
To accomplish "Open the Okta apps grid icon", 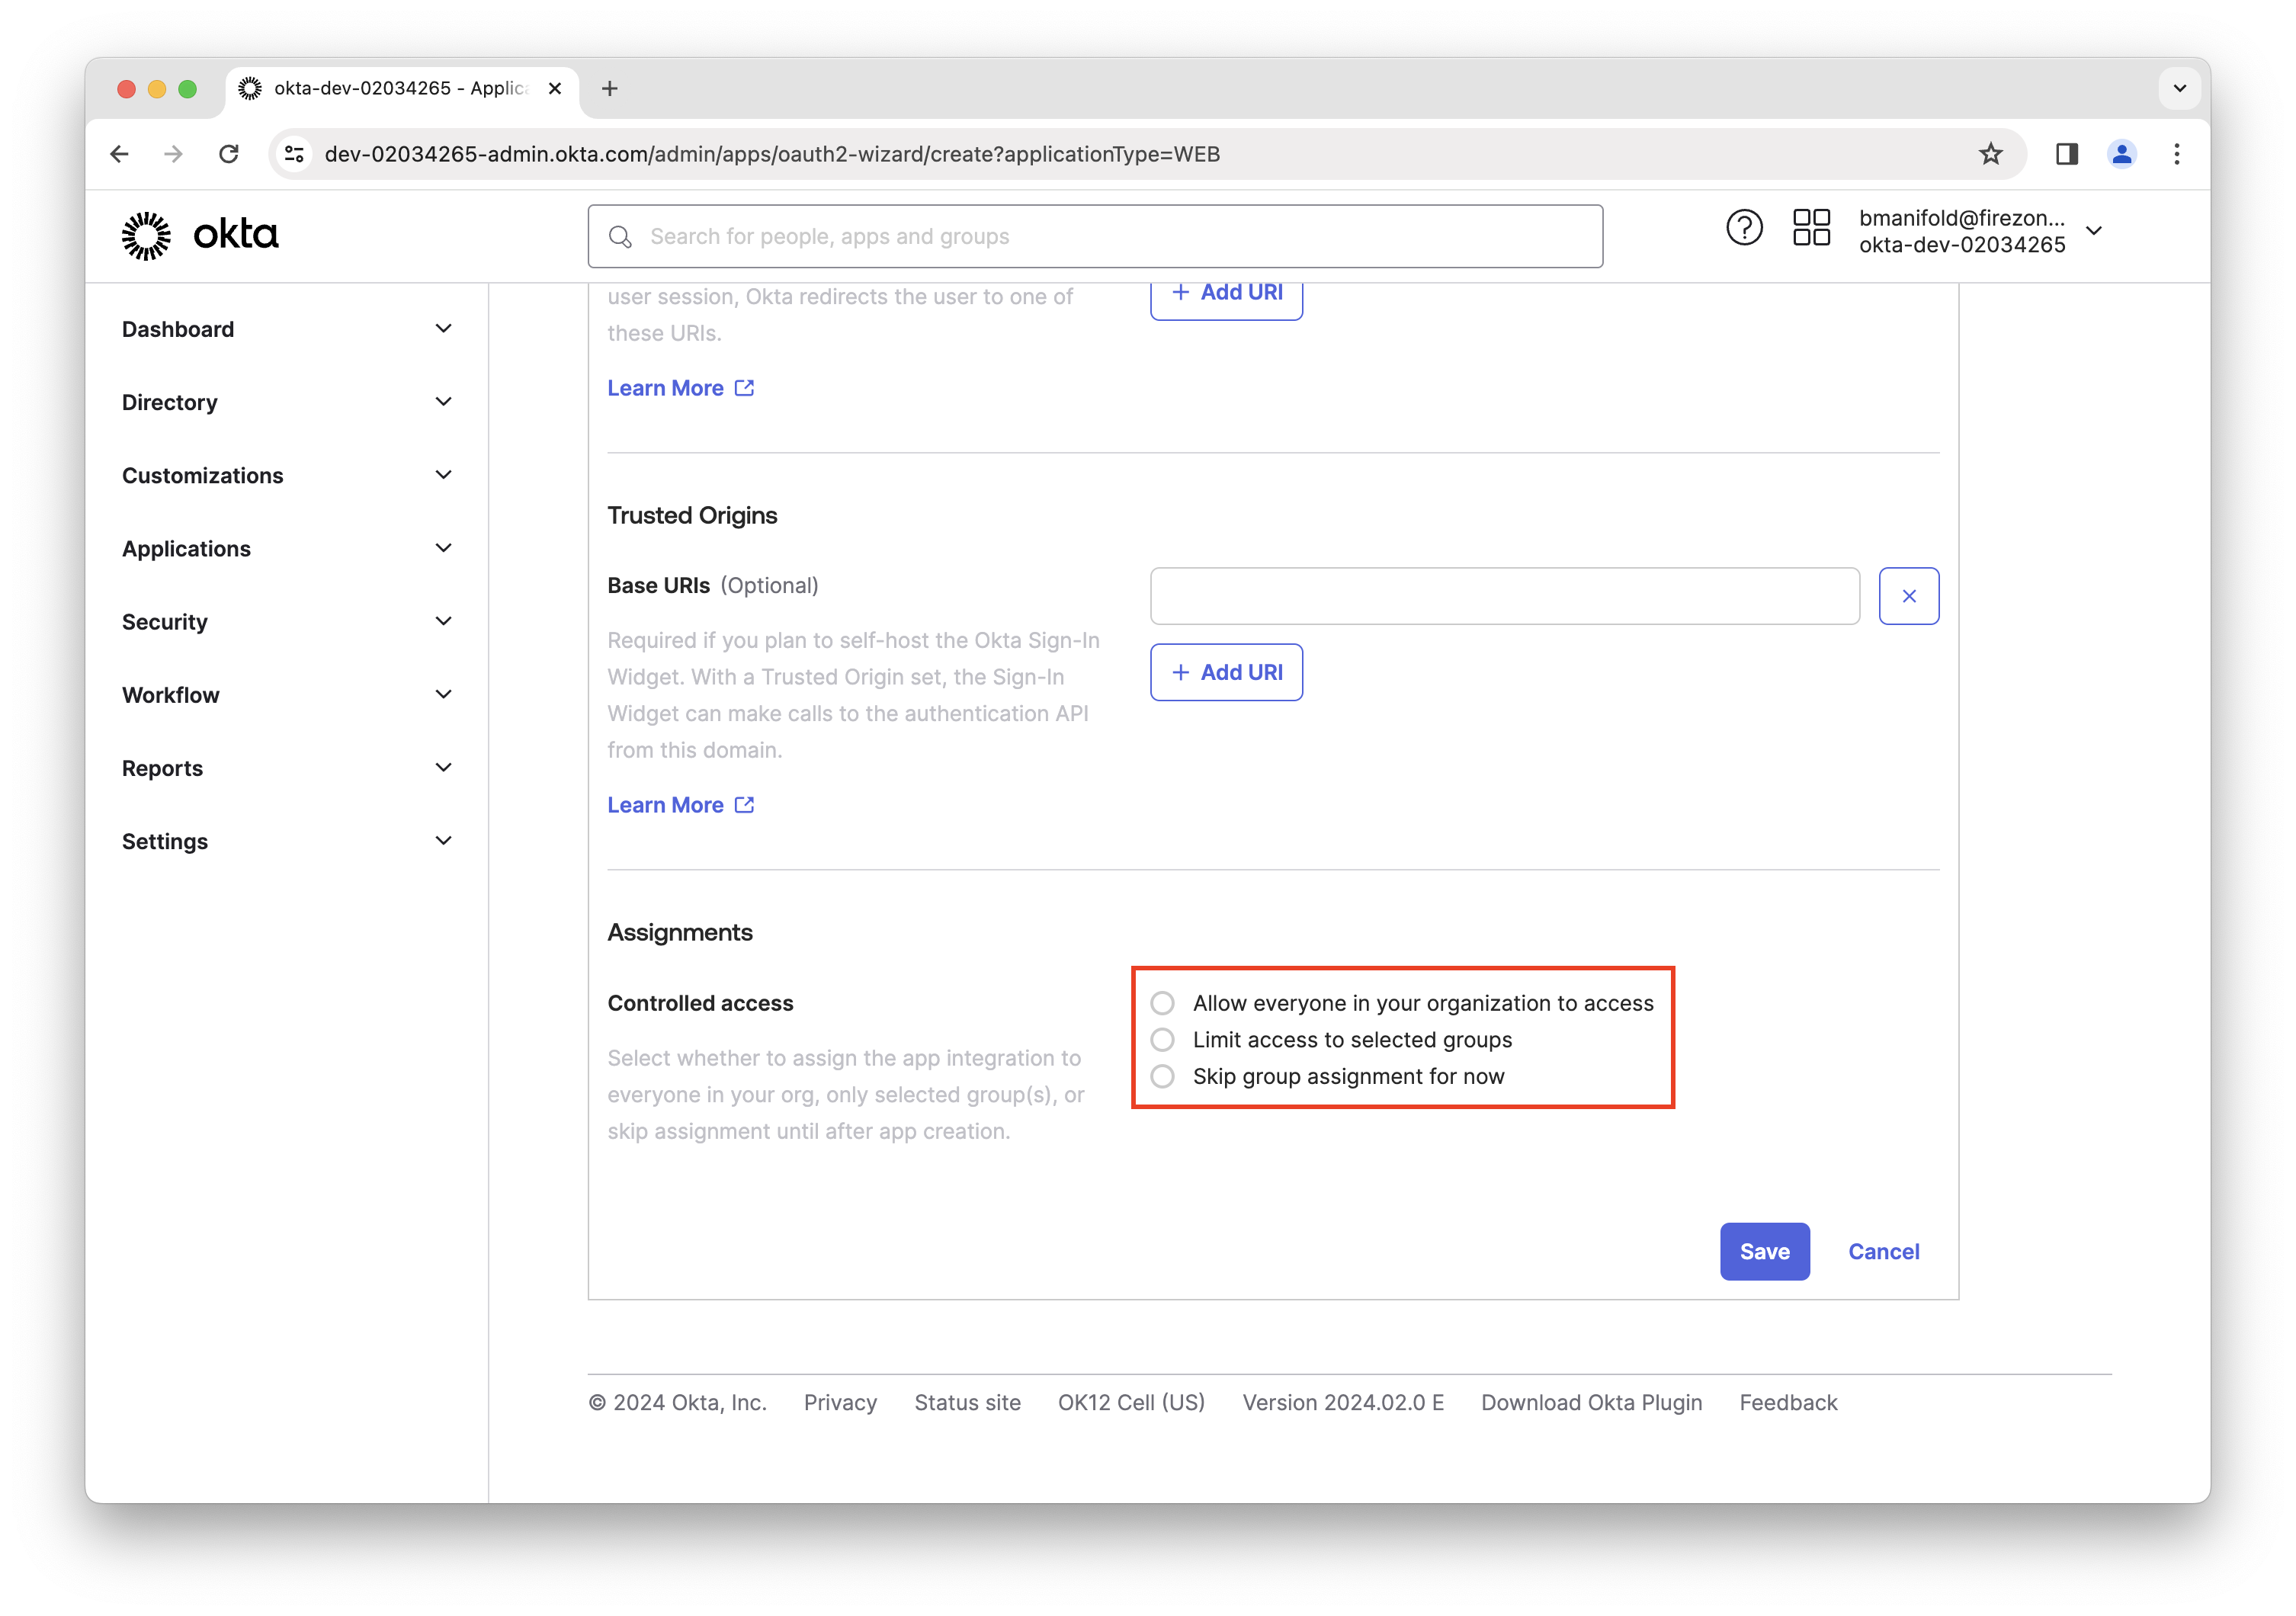I will (1811, 228).
